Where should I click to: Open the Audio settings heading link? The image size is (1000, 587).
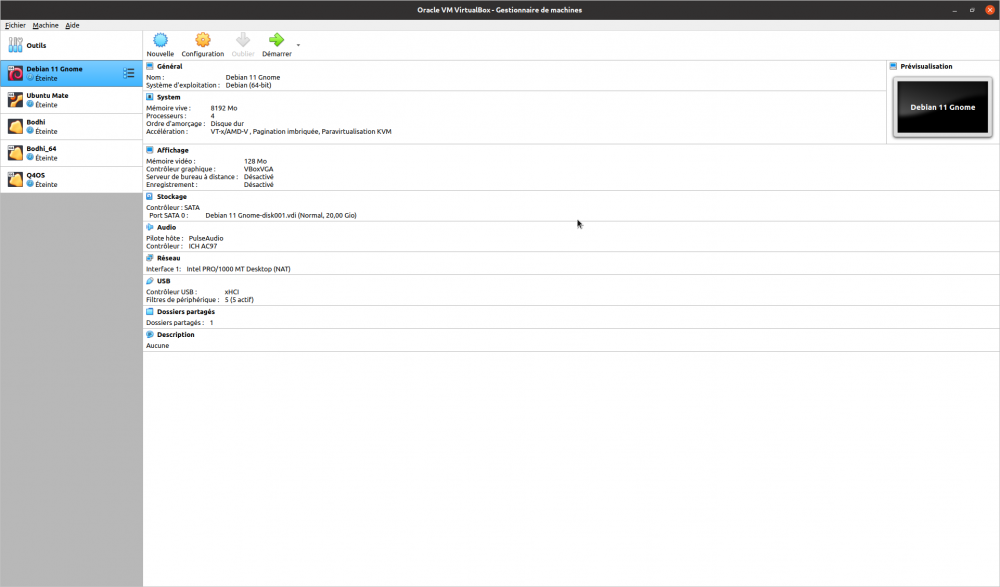[166, 227]
